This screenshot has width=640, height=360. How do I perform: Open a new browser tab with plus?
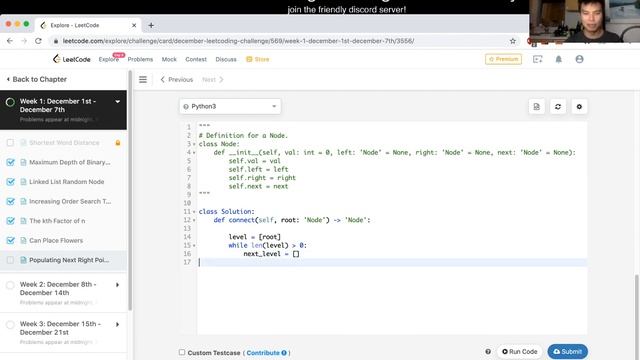pyautogui.click(x=151, y=25)
